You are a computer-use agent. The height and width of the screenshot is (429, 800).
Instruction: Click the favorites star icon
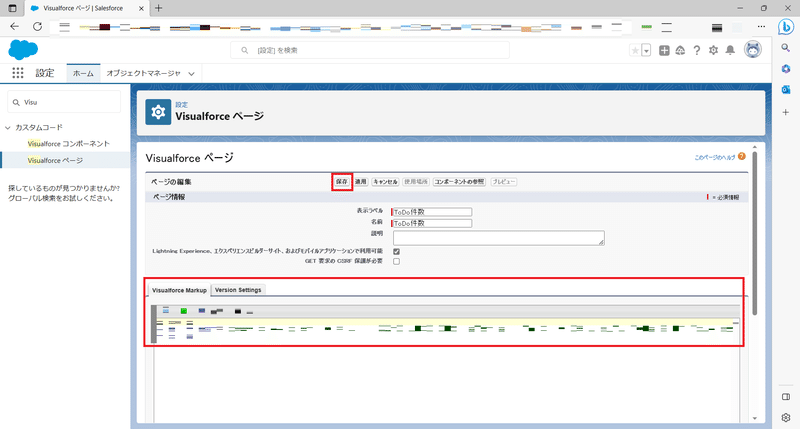(635, 50)
